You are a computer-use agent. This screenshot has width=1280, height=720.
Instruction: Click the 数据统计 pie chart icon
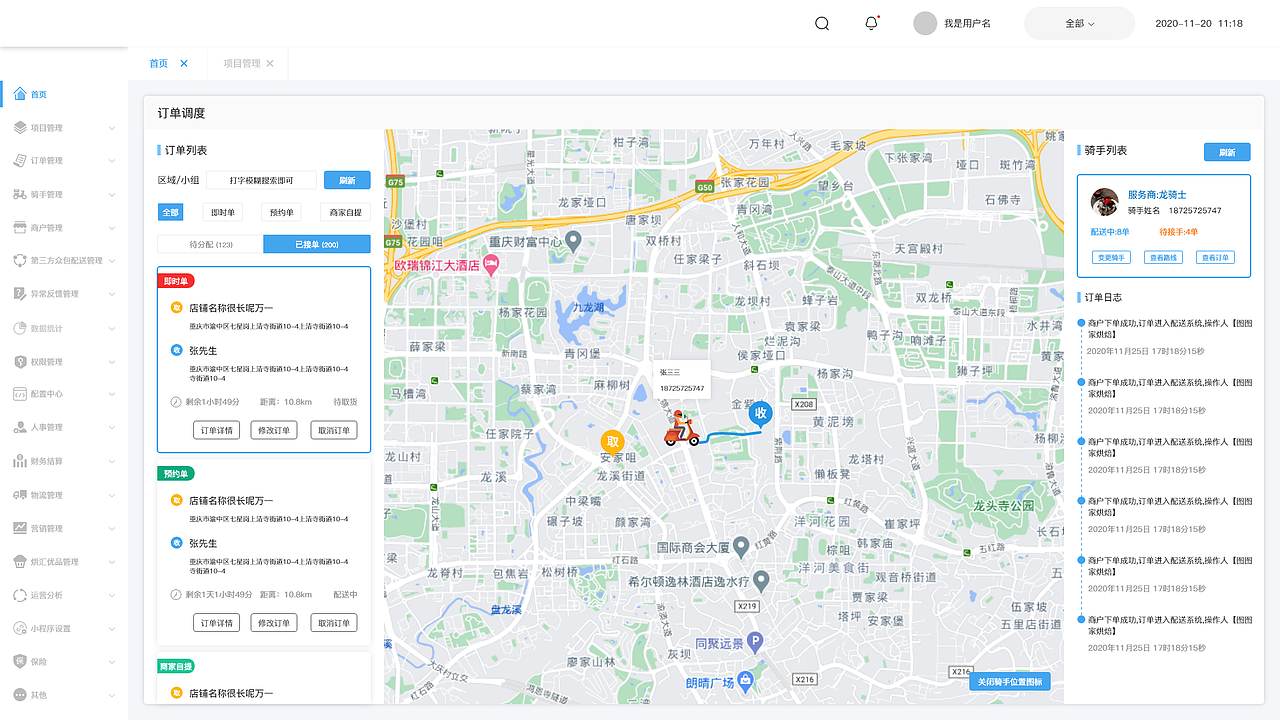(x=20, y=328)
